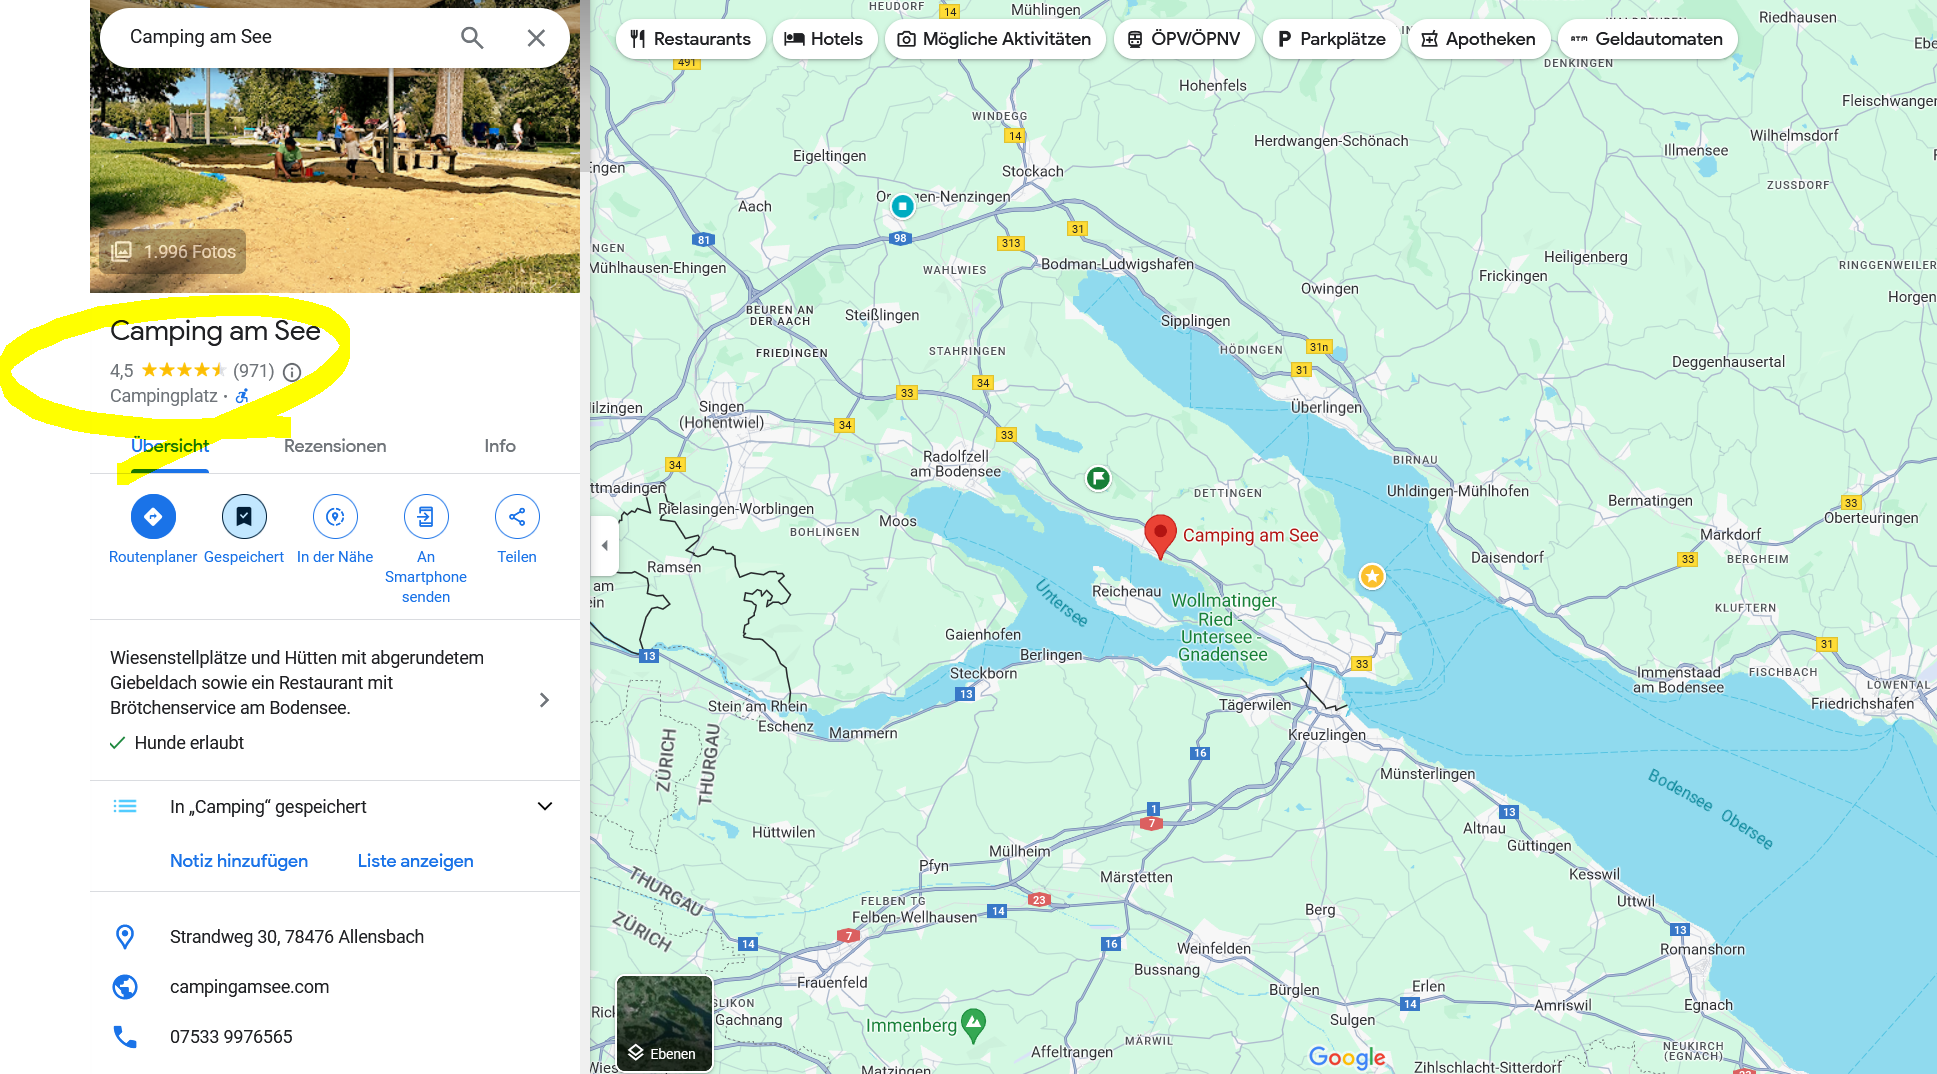Screen dimensions: 1937x1074
Task: Open the campingamsee.com website link
Action: (249, 987)
